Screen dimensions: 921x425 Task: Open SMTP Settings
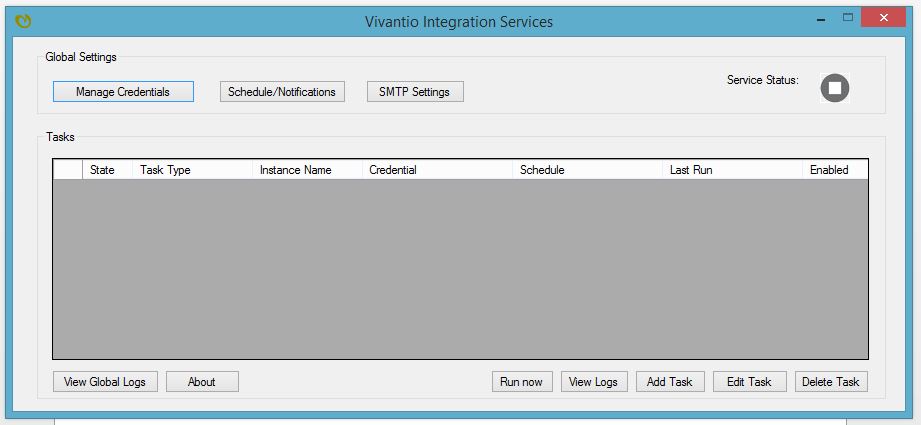coord(415,92)
